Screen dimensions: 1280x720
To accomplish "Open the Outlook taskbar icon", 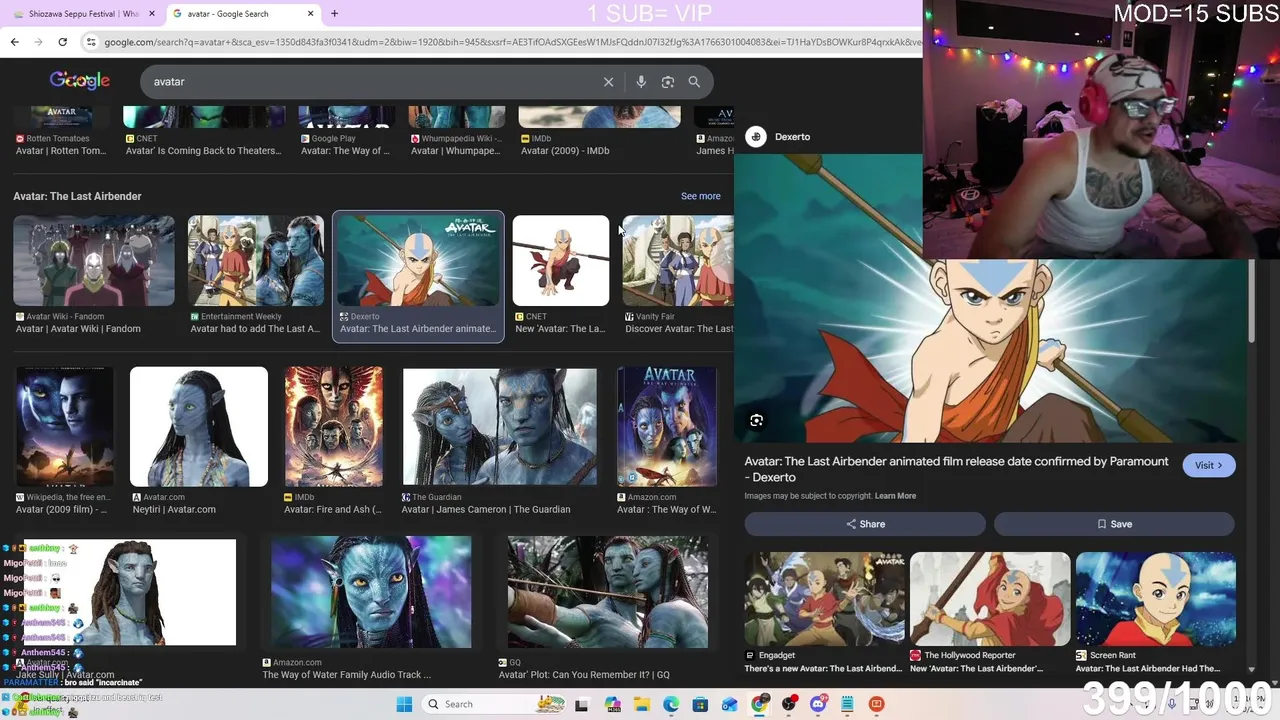I will coord(730,704).
